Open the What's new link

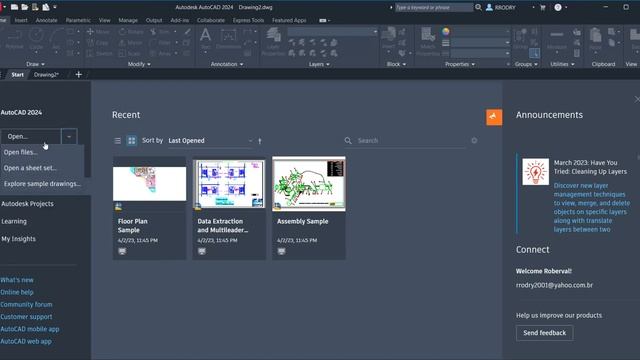pyautogui.click(x=17, y=280)
